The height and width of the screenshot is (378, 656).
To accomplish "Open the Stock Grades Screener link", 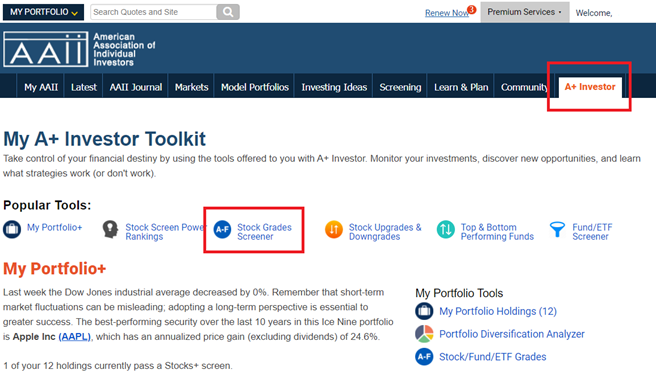I will click(264, 232).
